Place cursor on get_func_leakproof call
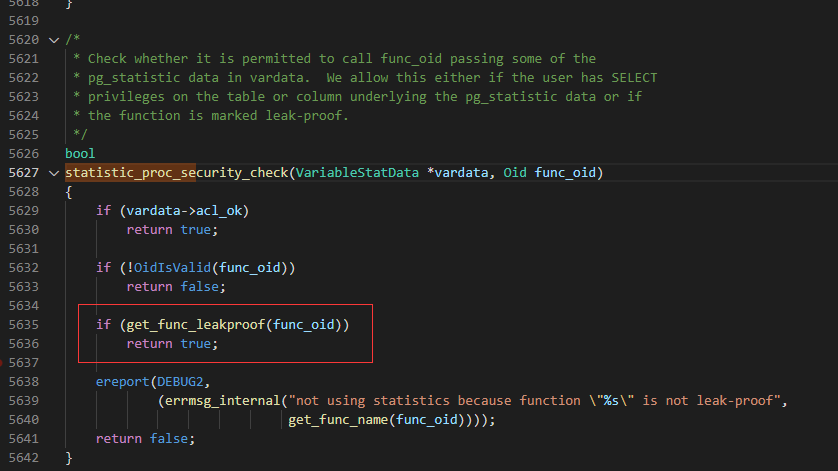Screen dimensions: 838x471 196,325
